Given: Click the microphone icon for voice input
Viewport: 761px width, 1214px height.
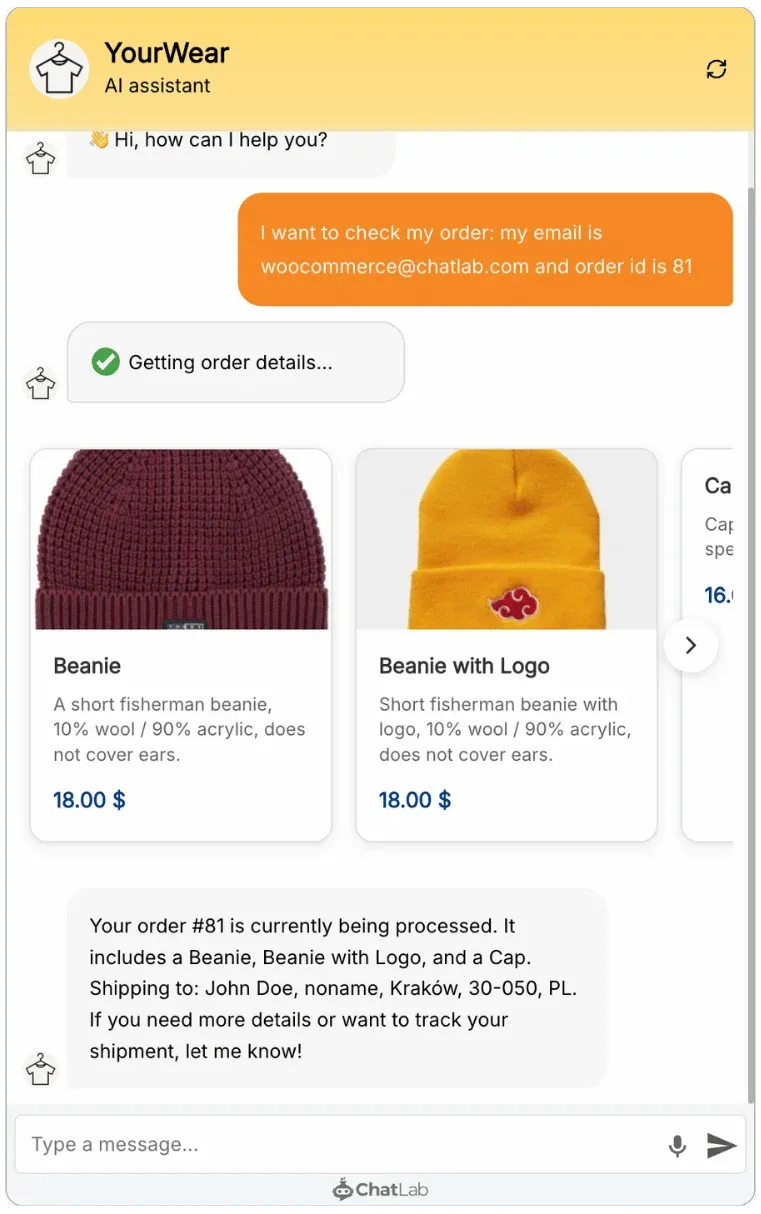Looking at the screenshot, I should click(677, 1144).
